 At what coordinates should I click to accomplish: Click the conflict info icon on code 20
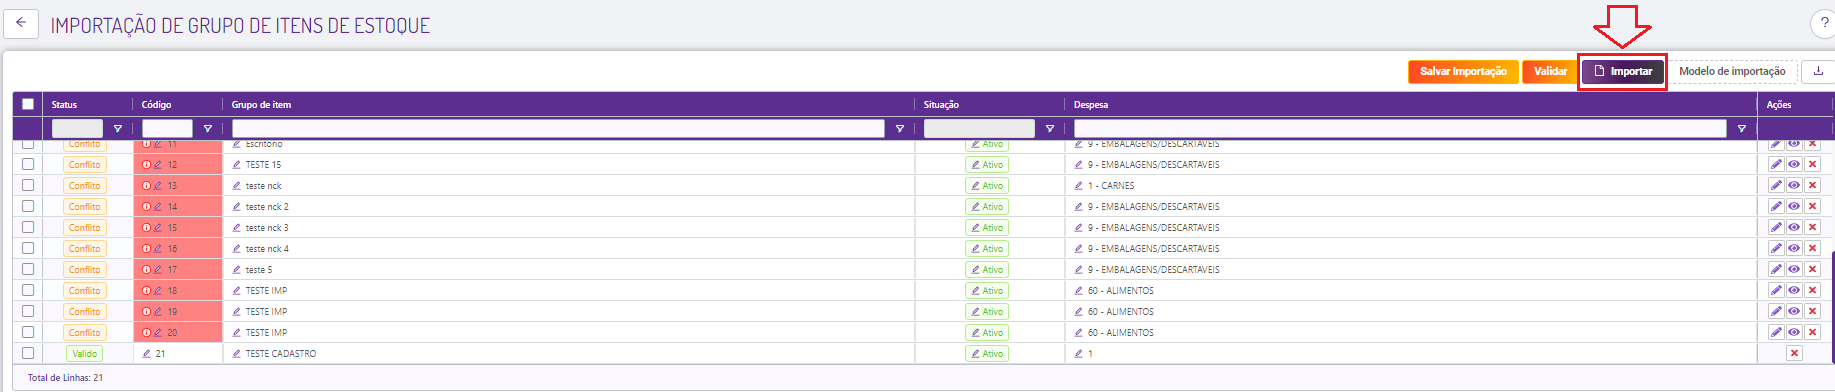click(x=146, y=333)
